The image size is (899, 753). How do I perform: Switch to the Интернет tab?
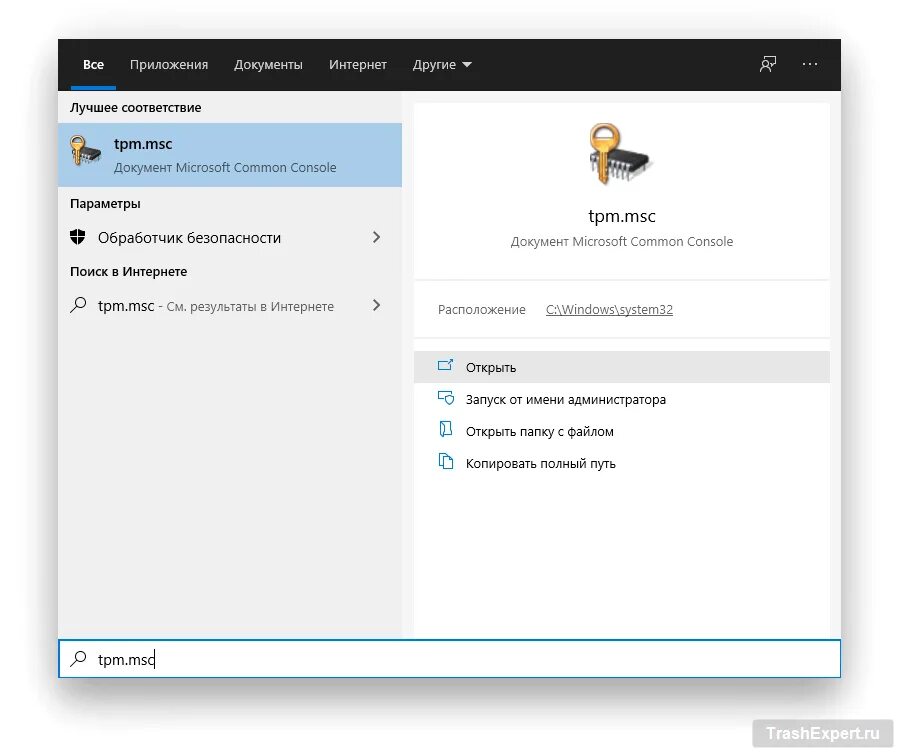tap(358, 65)
